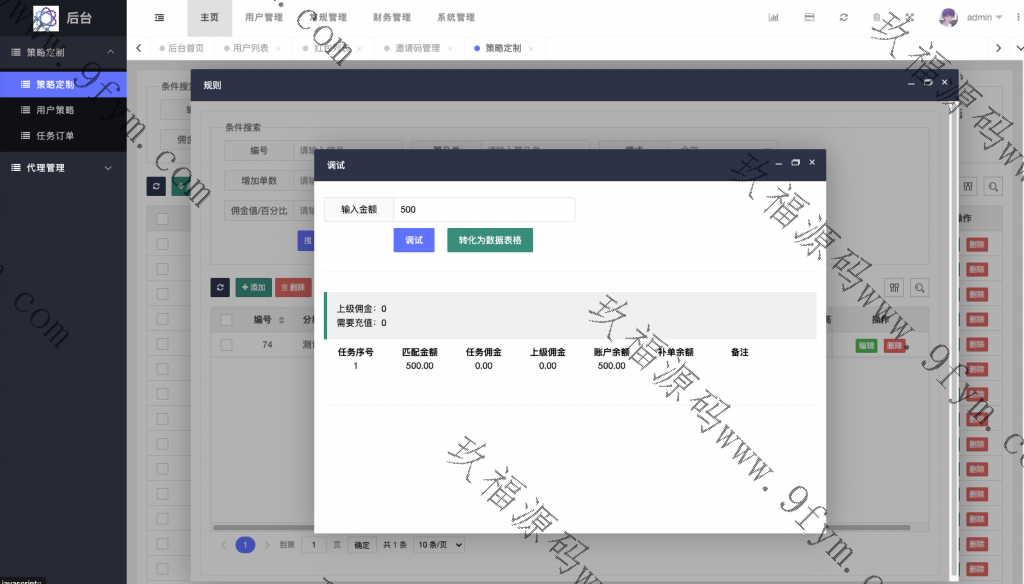
Task: Click the sidebar collapse menu icon
Action: (160, 17)
